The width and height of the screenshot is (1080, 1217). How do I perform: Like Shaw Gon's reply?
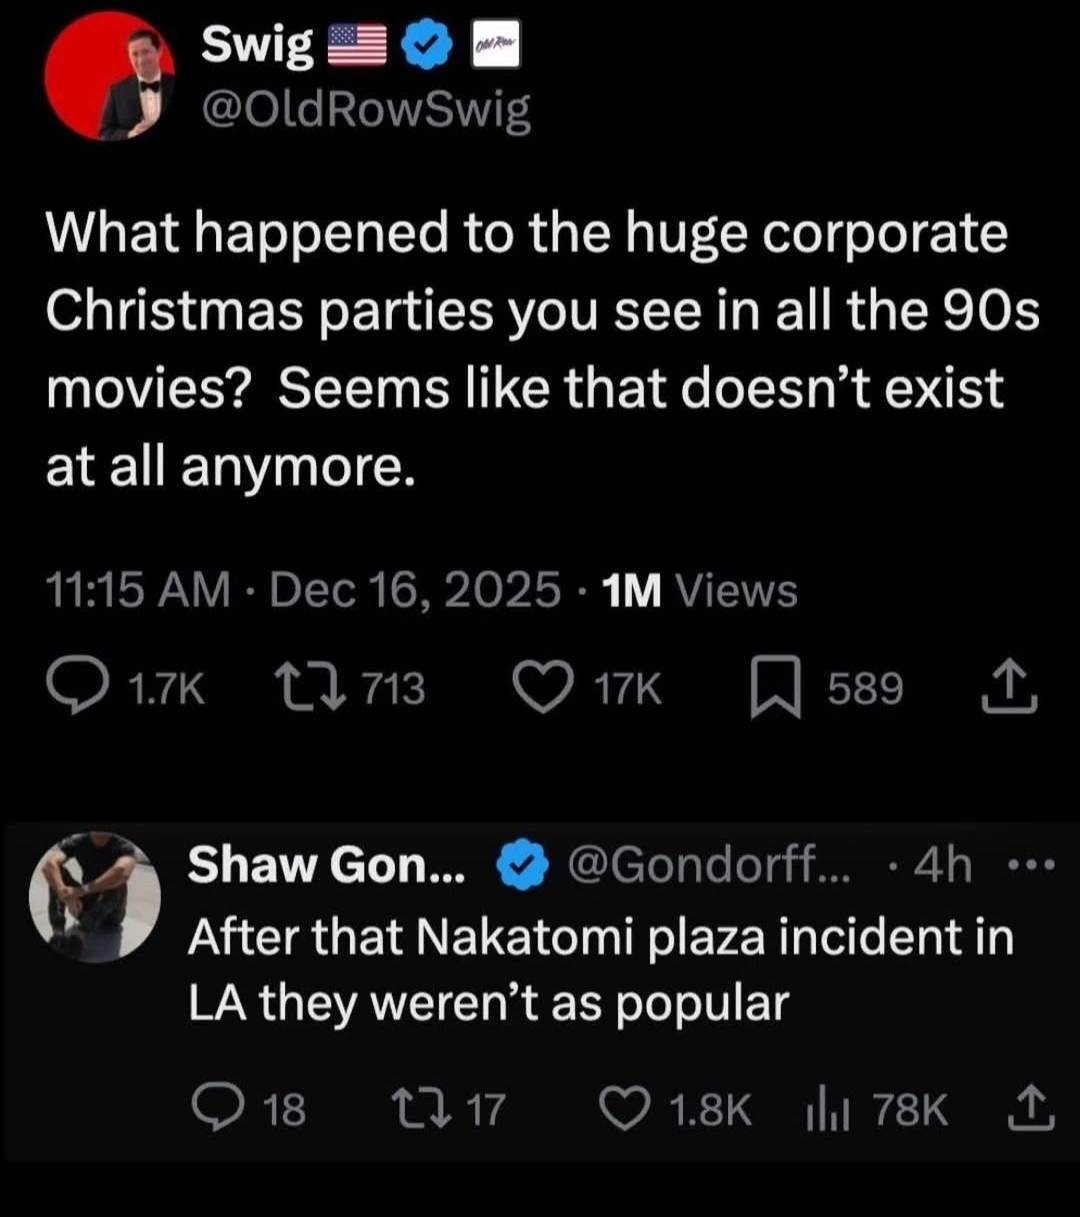coord(628,1110)
